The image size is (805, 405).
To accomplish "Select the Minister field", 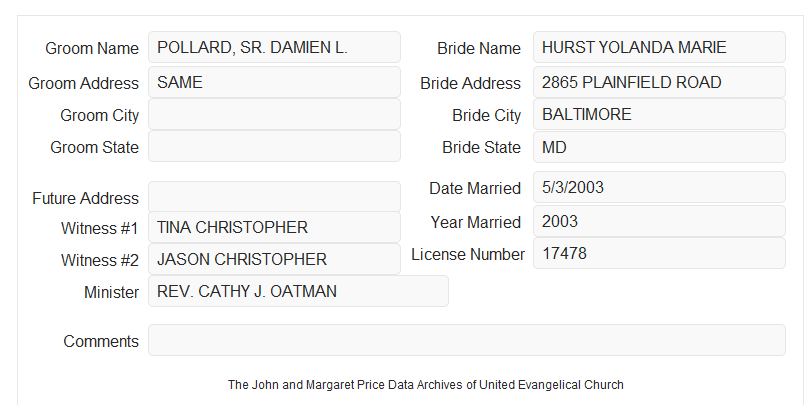I will click(x=298, y=291).
